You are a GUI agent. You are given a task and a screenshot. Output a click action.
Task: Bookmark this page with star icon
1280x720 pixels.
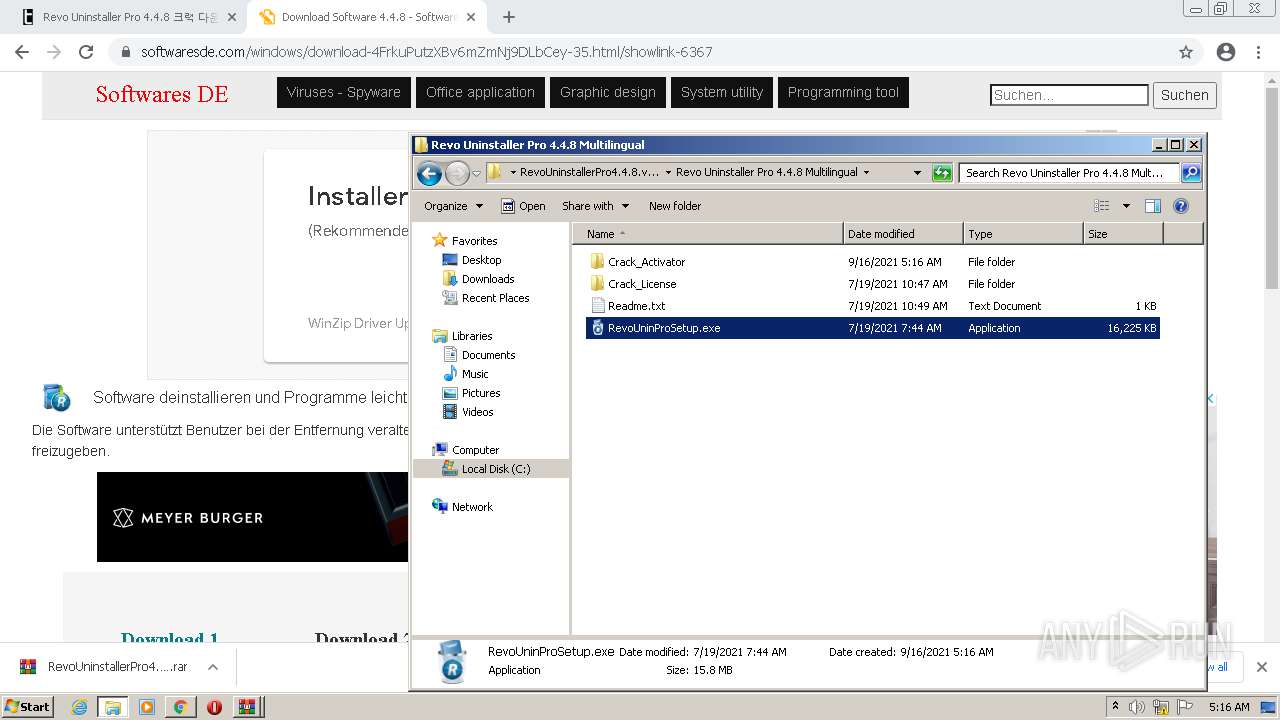[x=1186, y=52]
